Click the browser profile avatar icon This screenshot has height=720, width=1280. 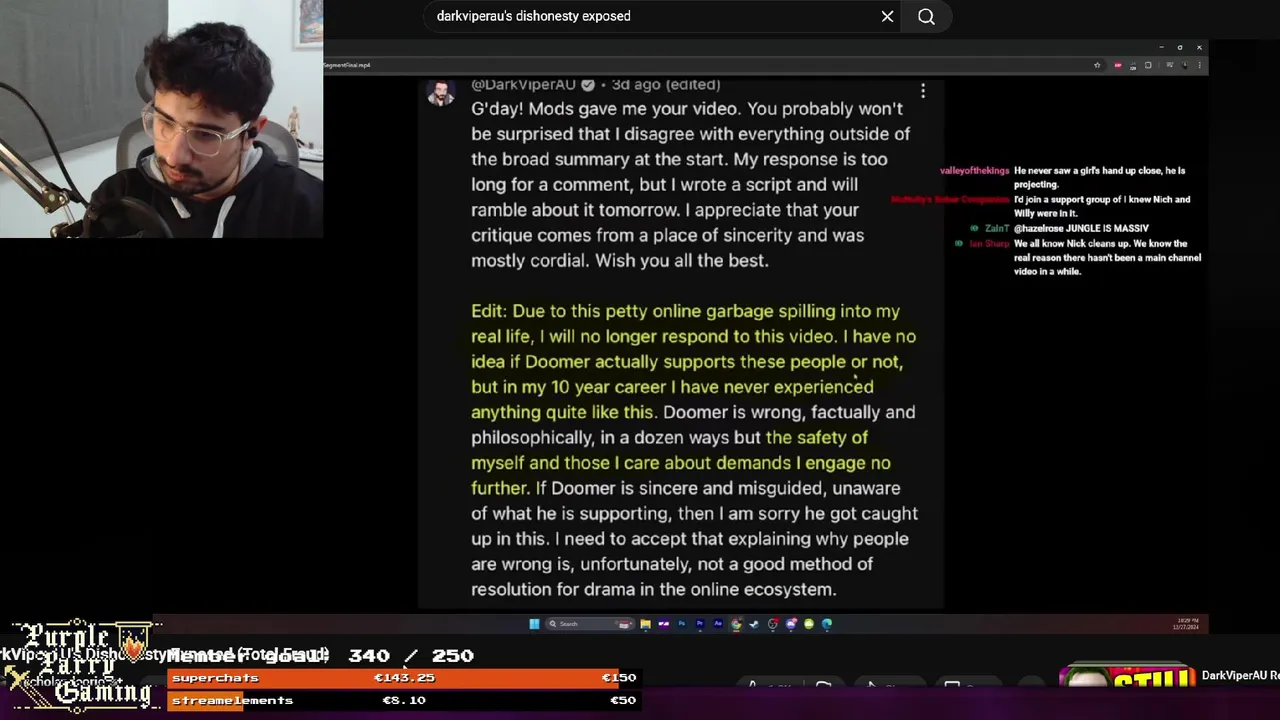pyautogui.click(x=1185, y=65)
